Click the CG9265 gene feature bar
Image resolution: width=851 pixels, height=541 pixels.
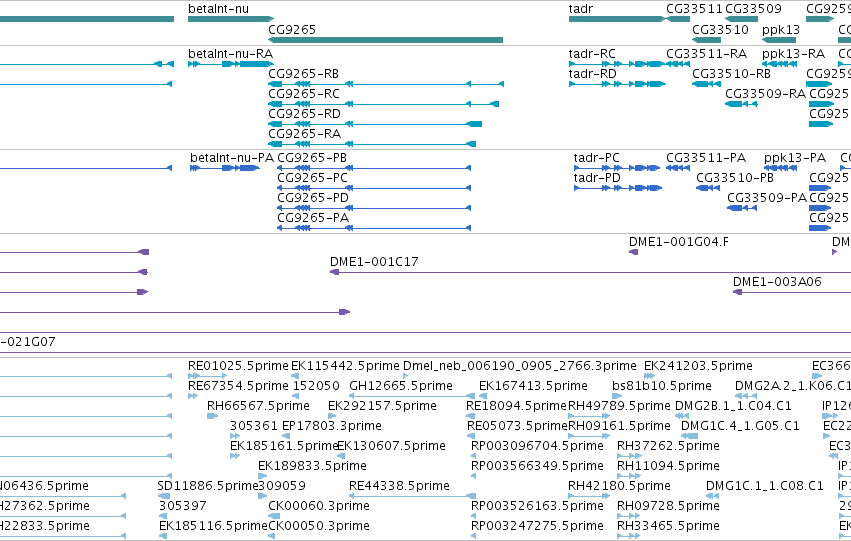coord(385,40)
